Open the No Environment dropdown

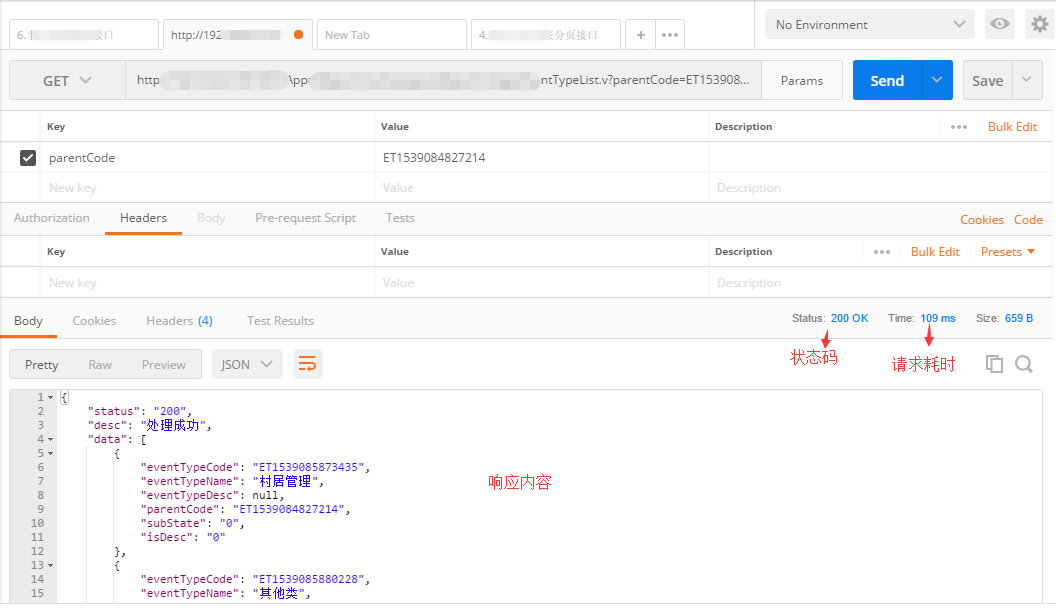[869, 24]
